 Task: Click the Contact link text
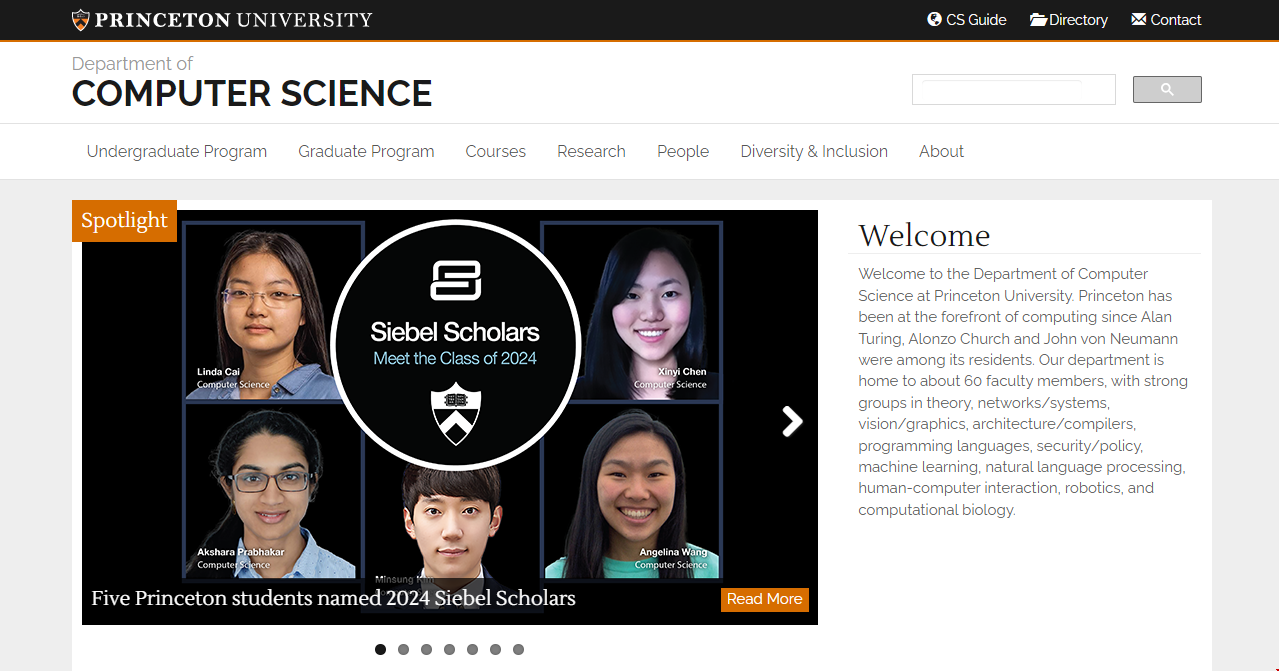pyautogui.click(x=1176, y=20)
